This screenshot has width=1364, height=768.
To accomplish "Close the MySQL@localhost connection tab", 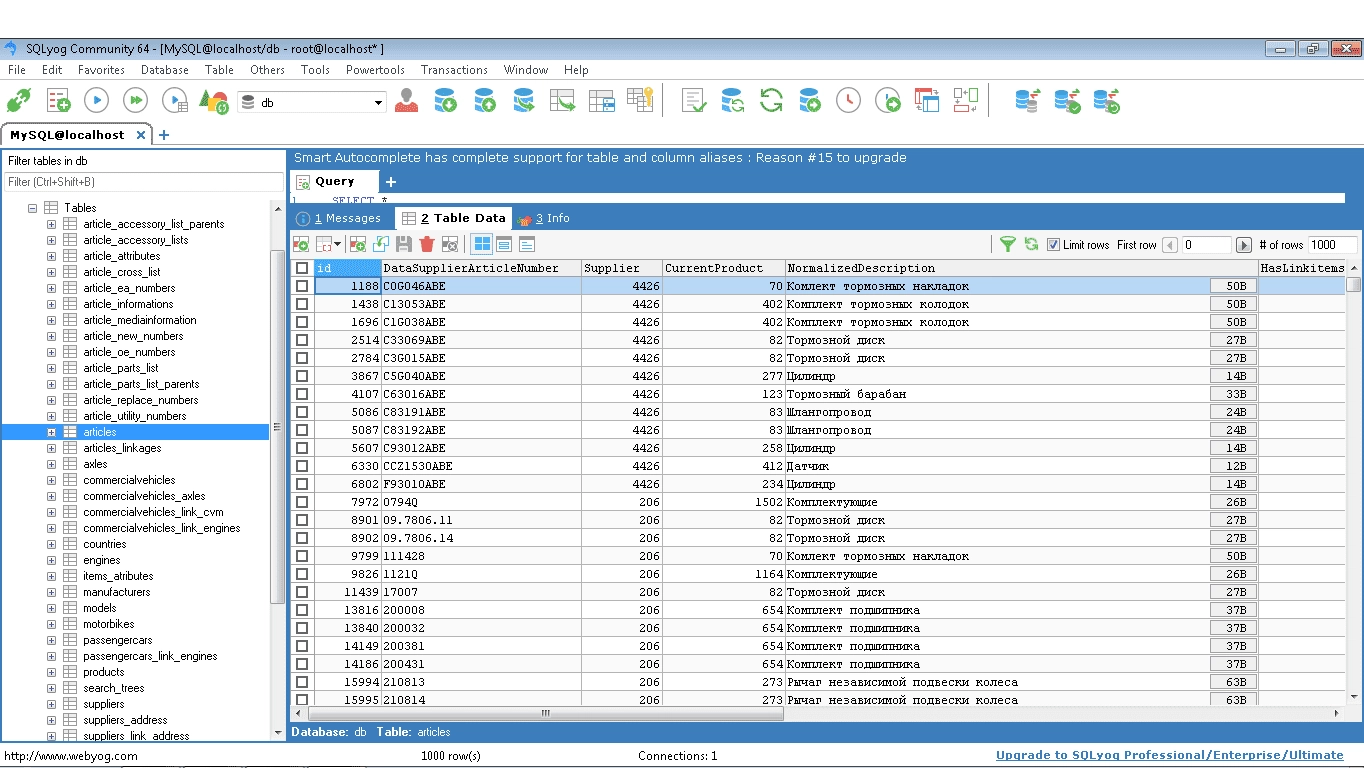I will coord(141,135).
